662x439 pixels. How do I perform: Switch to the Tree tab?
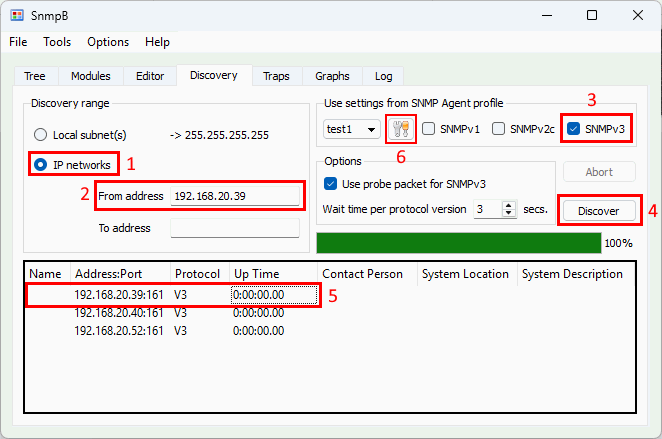35,76
